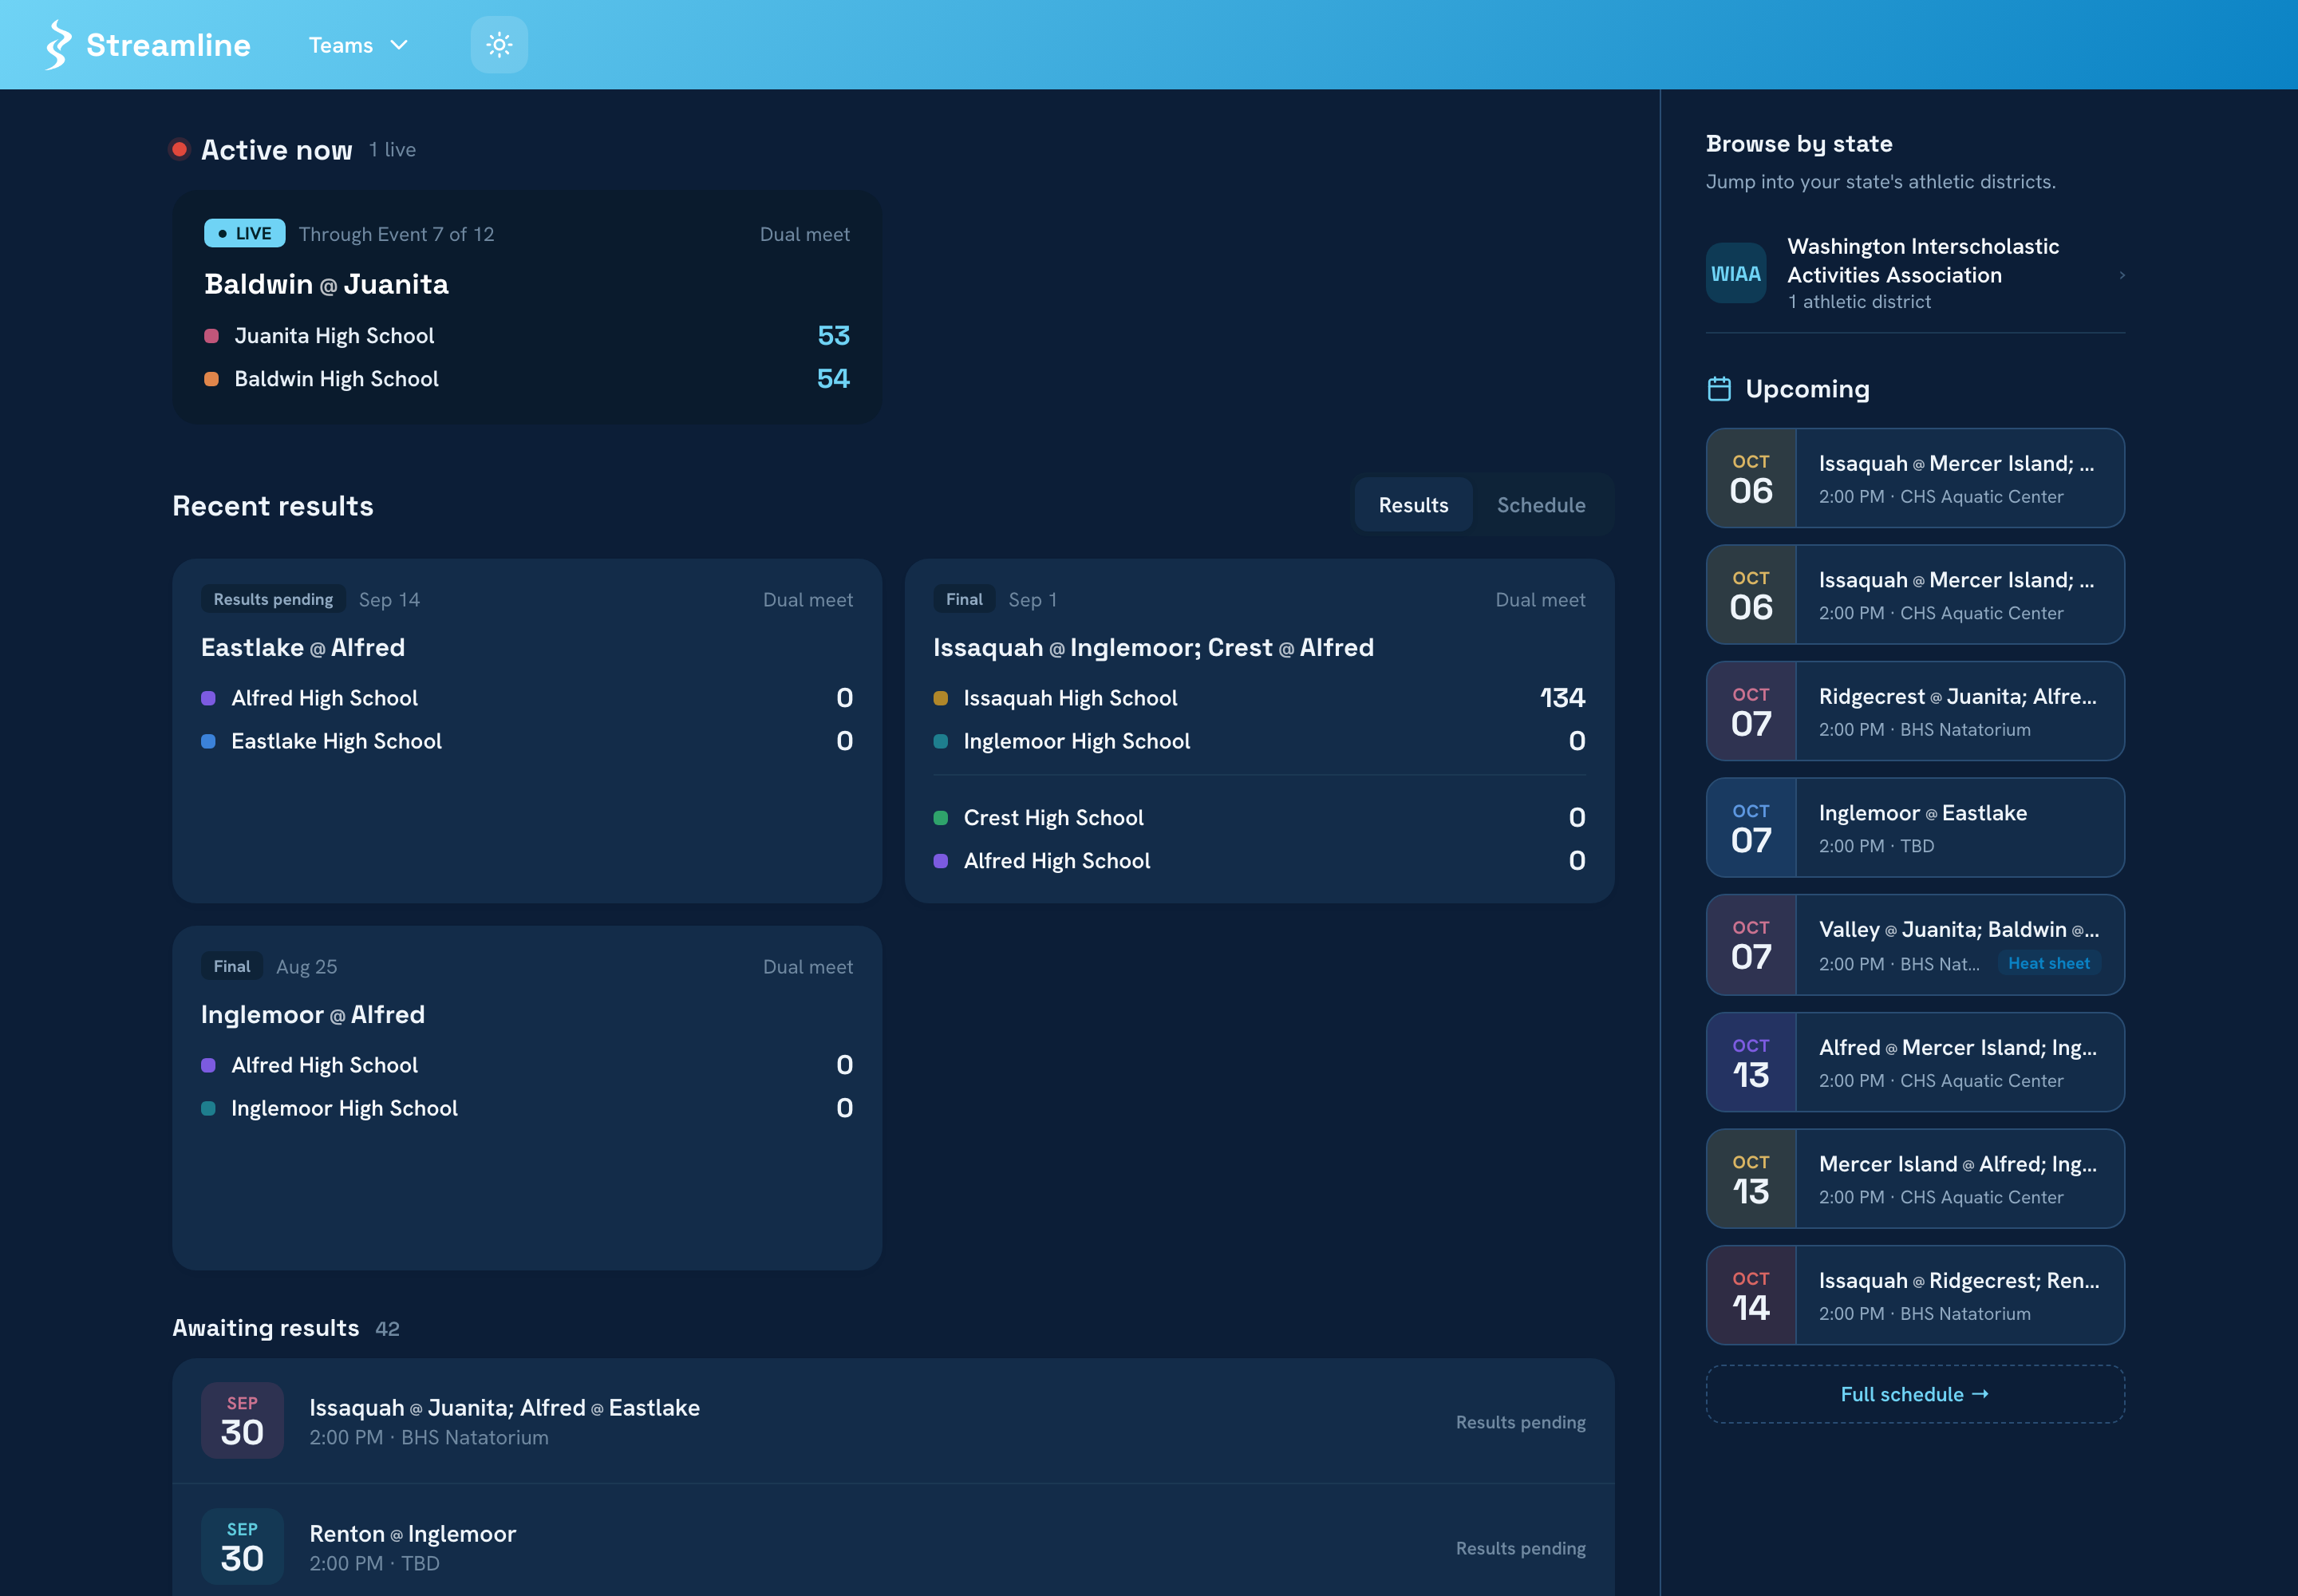Click the Heat sheet badge
The height and width of the screenshot is (1596, 2298).
click(x=2049, y=963)
